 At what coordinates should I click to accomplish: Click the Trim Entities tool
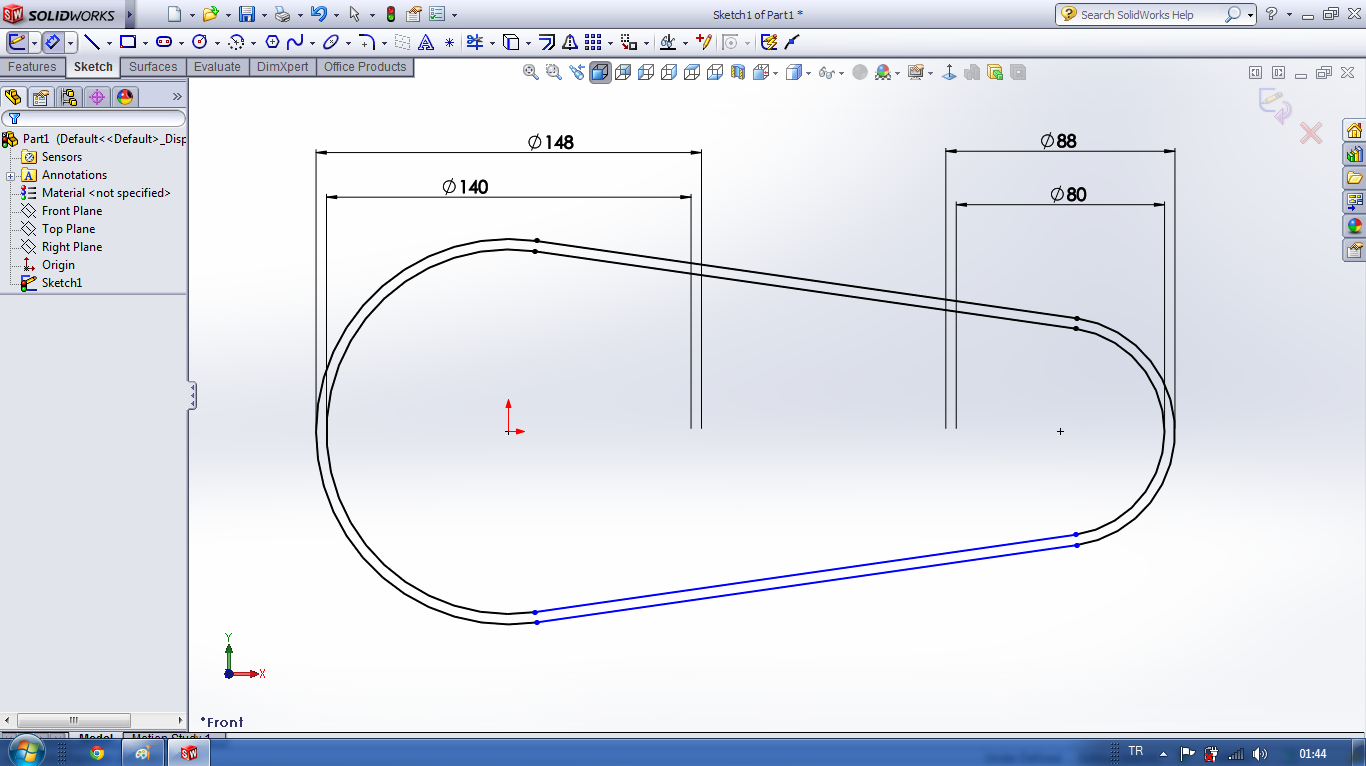[x=474, y=42]
